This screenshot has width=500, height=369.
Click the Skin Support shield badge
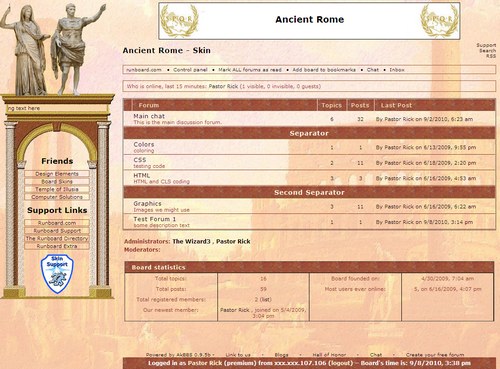57,274
